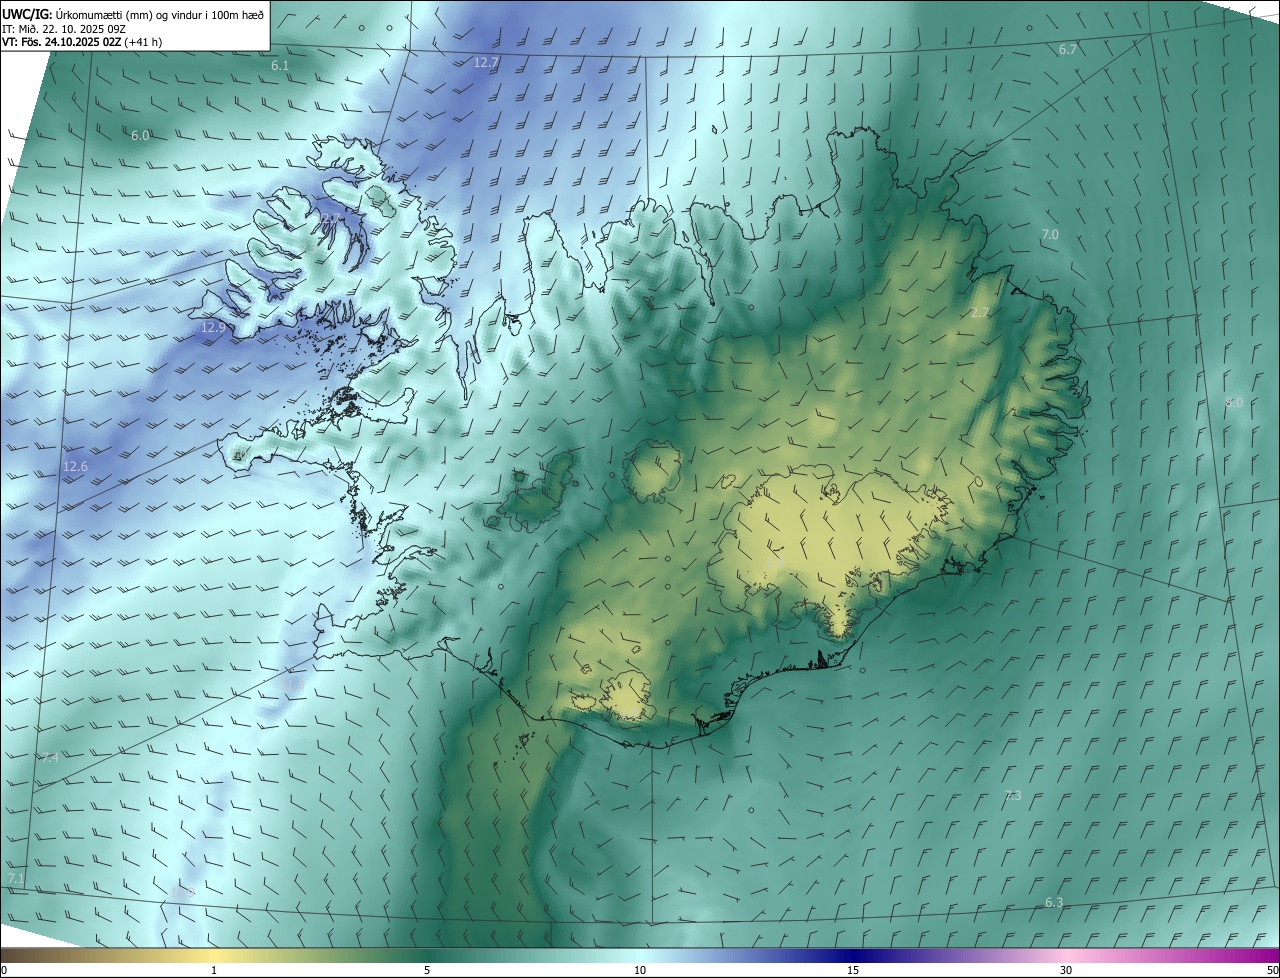Click the '6.3' value label on the map
Screen dimensions: 1280x978
point(1054,902)
